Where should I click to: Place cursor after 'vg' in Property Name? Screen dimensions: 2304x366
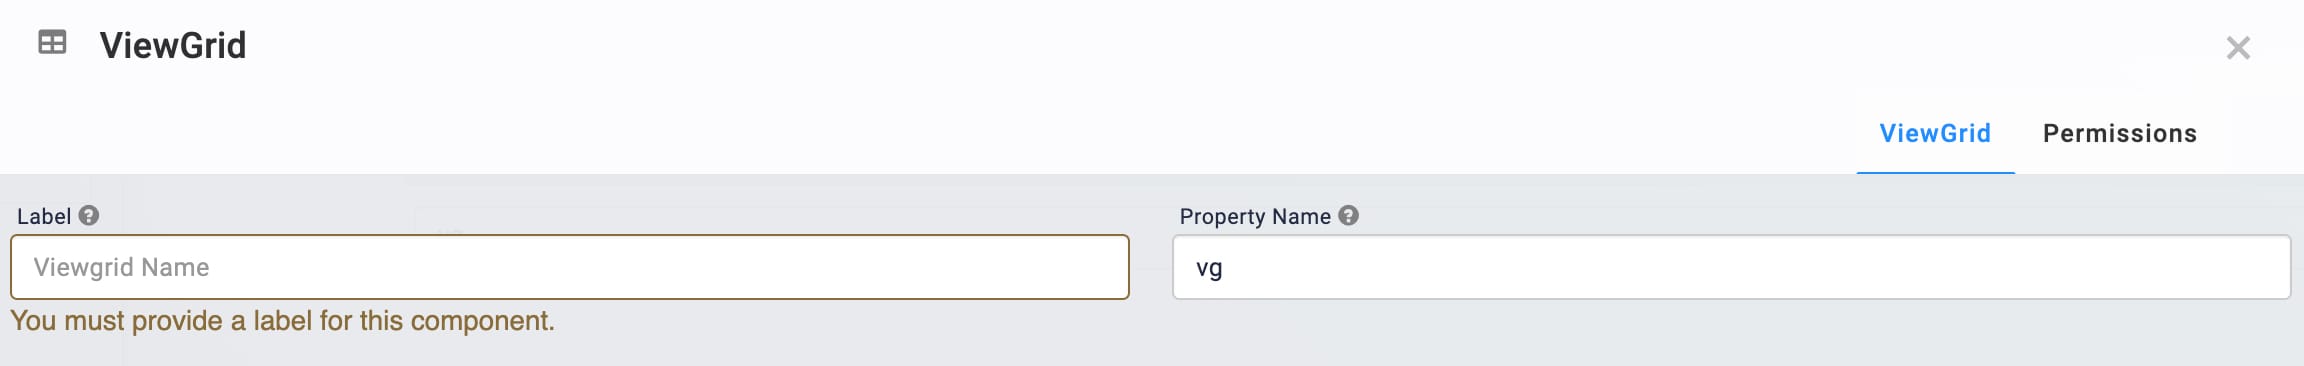(x=1225, y=268)
